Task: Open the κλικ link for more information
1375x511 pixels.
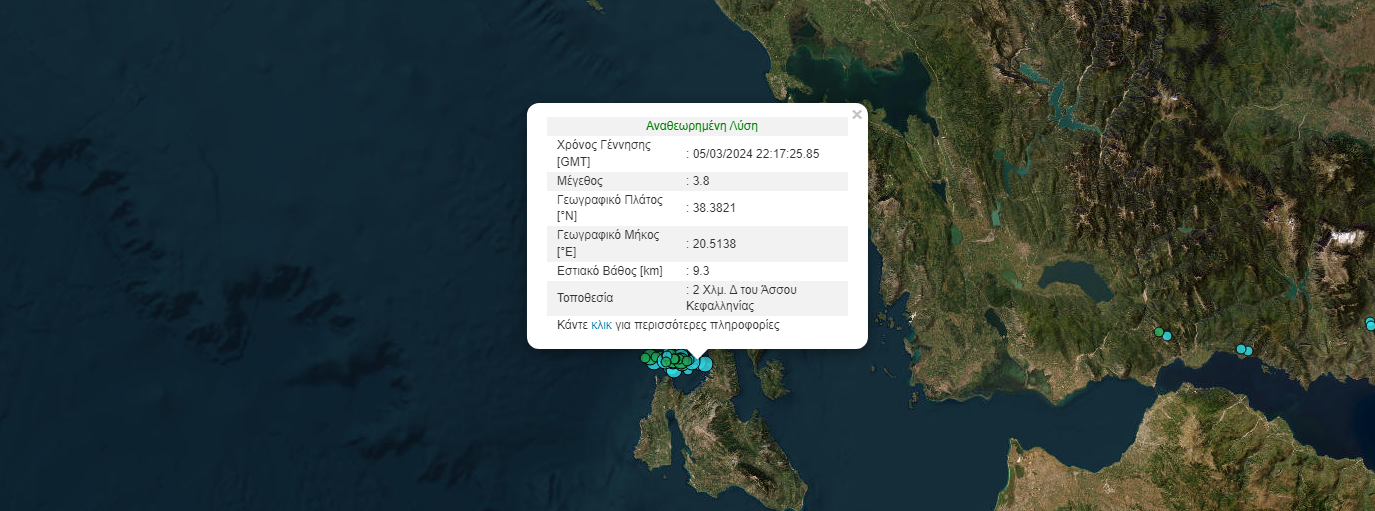Action: pyautogui.click(x=601, y=325)
